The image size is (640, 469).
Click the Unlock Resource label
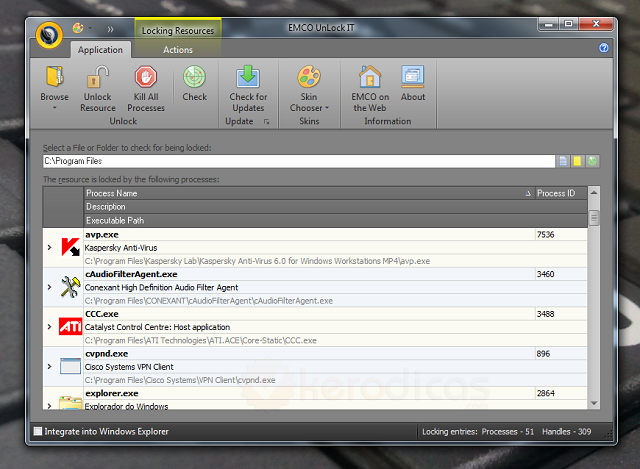click(x=98, y=102)
